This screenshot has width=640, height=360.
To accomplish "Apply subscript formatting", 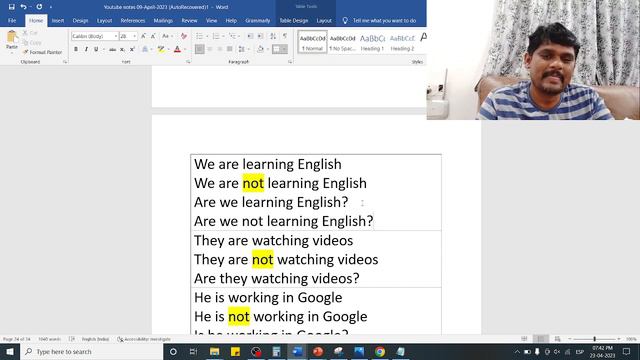I will [x=122, y=49].
